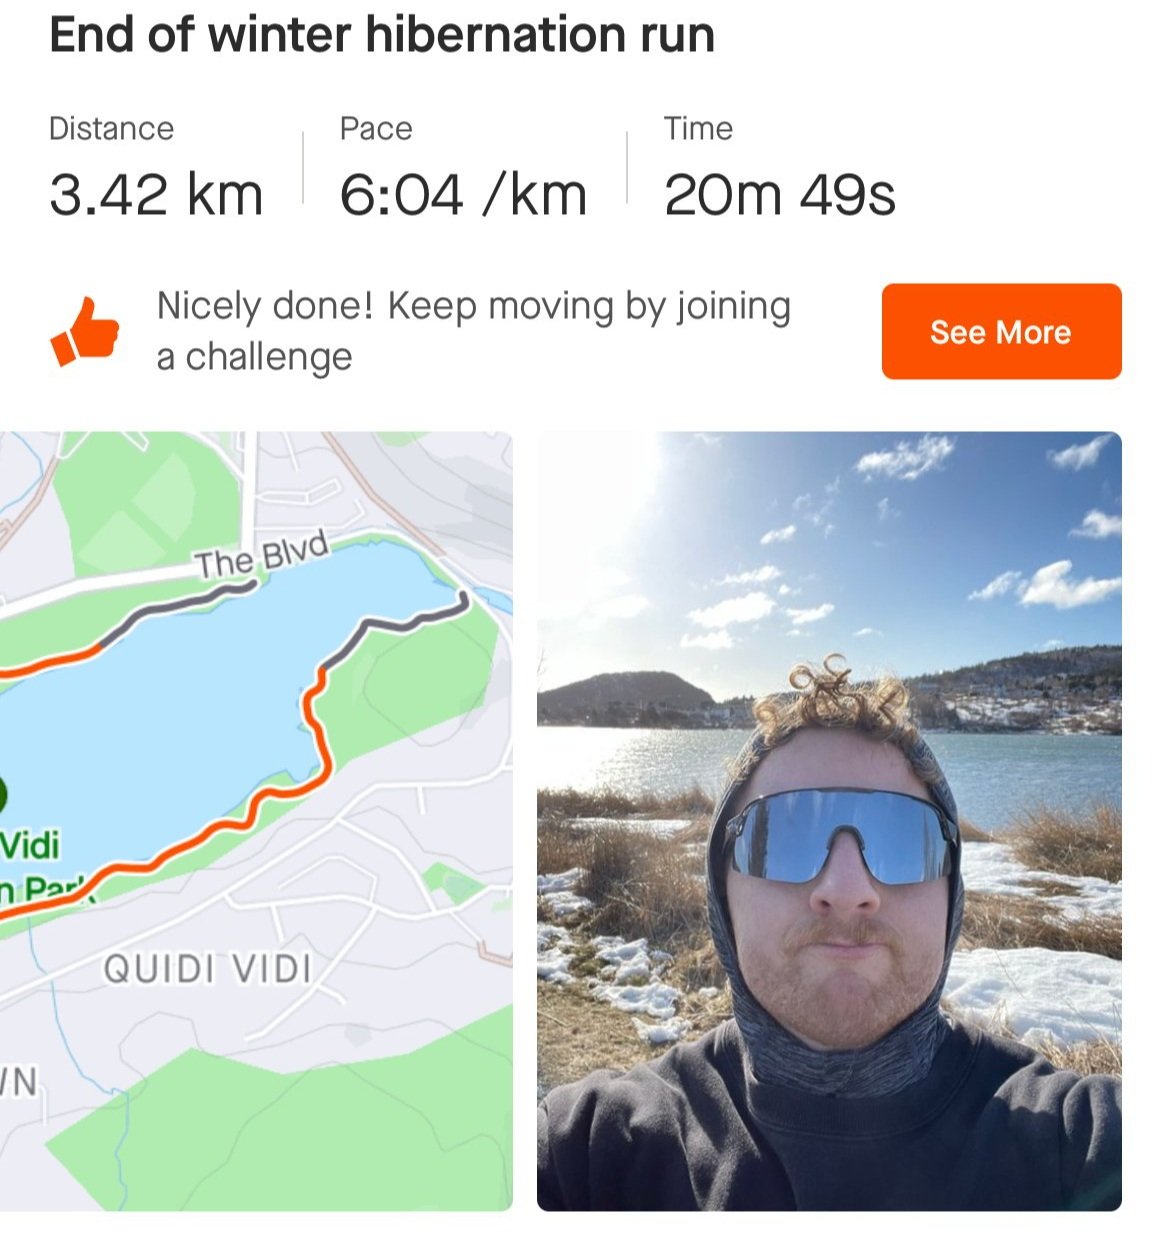Tap the joining a challenge prompt text
1169x1238 pixels.
(474, 331)
